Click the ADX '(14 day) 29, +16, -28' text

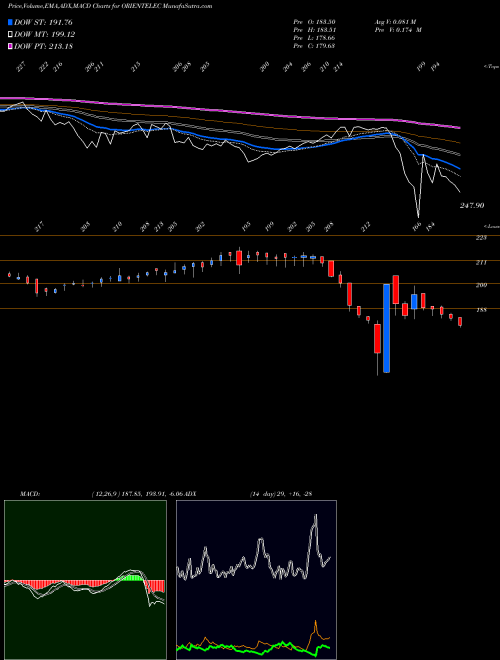(x=281, y=494)
